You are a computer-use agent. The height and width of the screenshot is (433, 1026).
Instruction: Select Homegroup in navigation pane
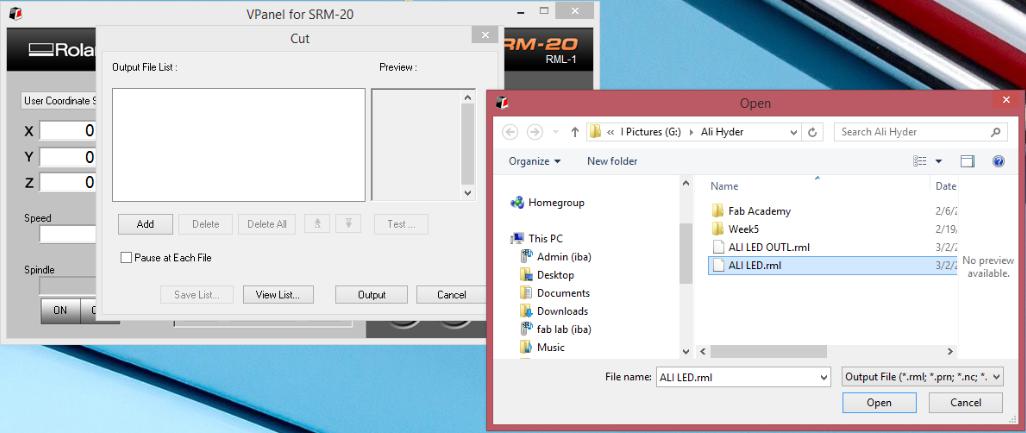[x=547, y=203]
